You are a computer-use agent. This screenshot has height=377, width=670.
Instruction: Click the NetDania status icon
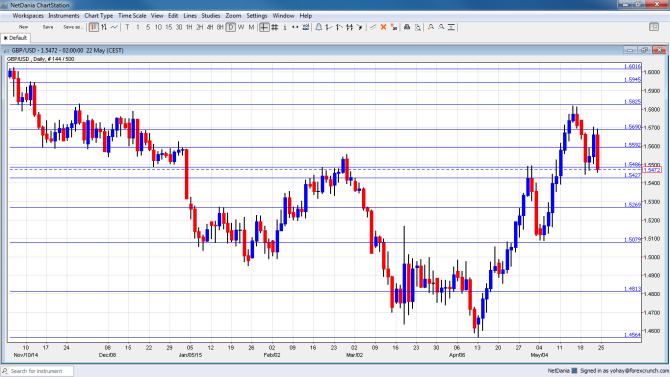coord(574,371)
